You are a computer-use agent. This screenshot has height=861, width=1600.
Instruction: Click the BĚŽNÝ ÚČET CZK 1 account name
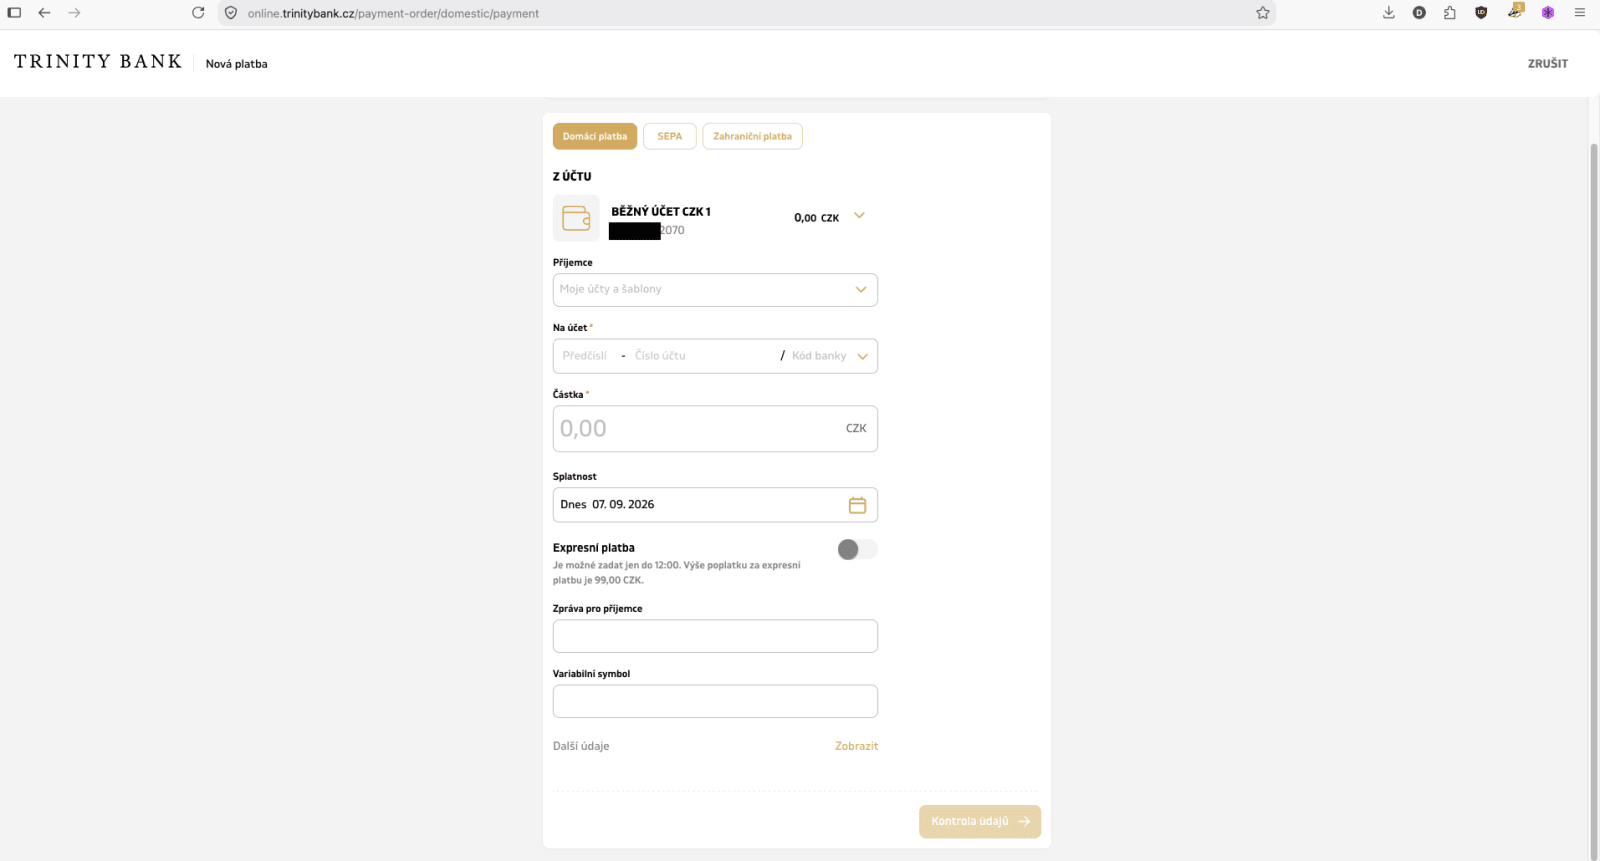coord(661,211)
